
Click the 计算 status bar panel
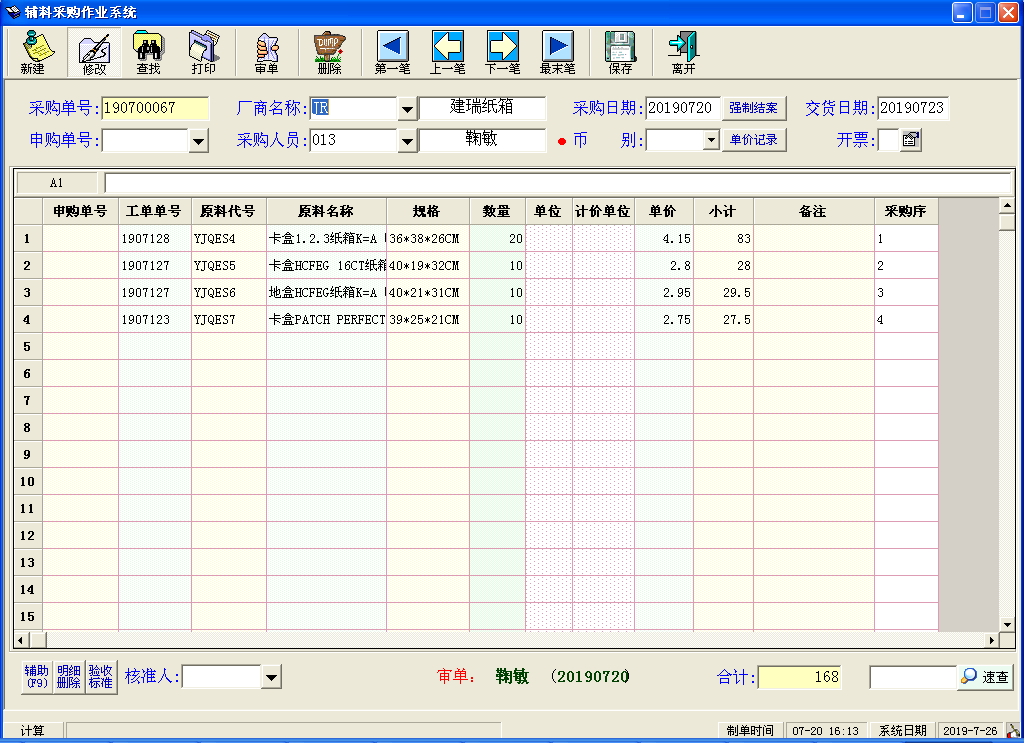coord(33,731)
